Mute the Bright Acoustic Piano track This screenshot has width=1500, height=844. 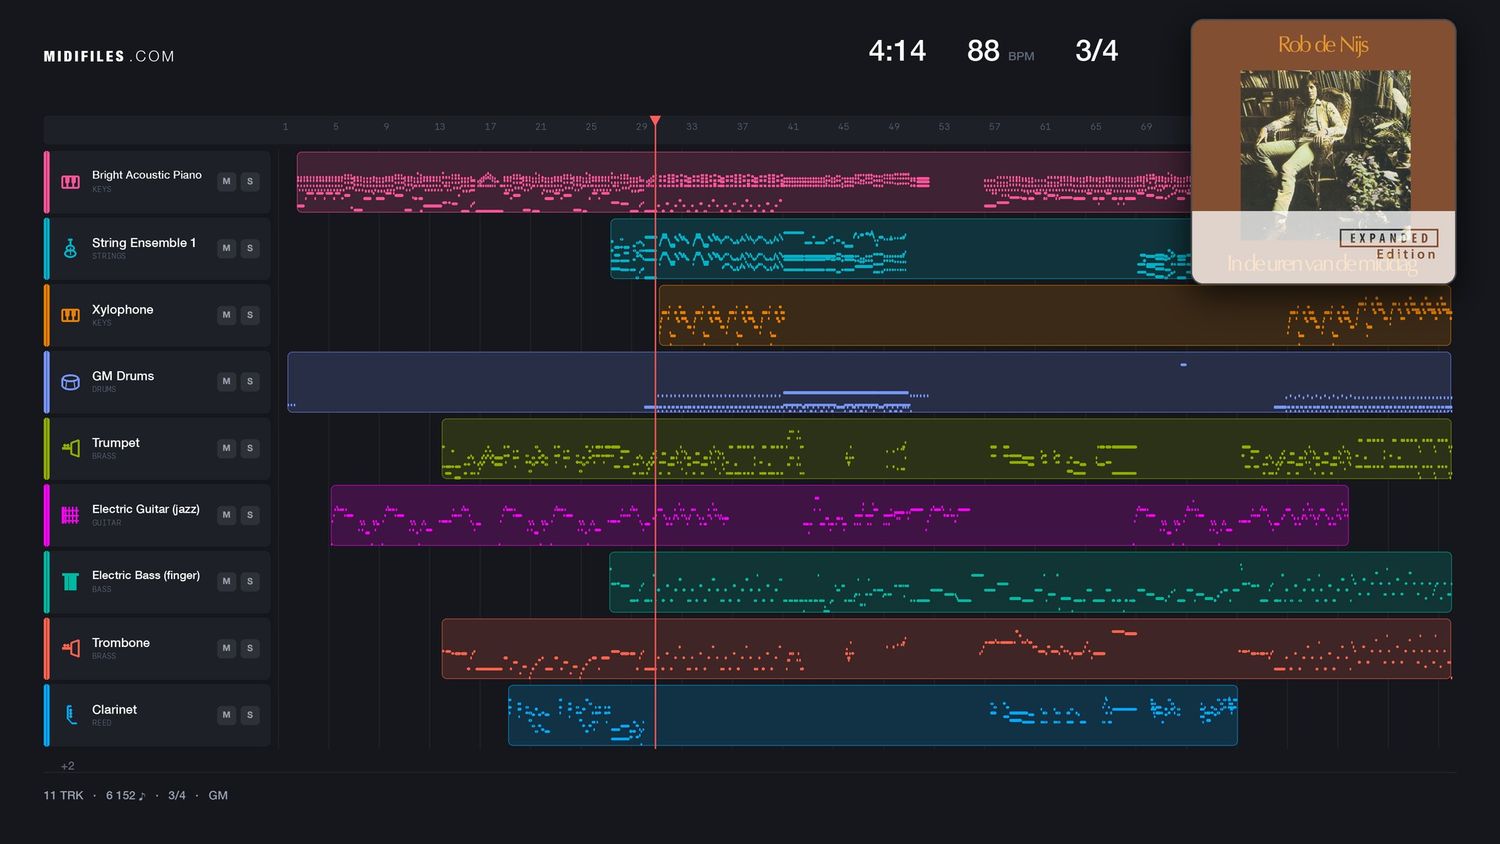pos(226,181)
